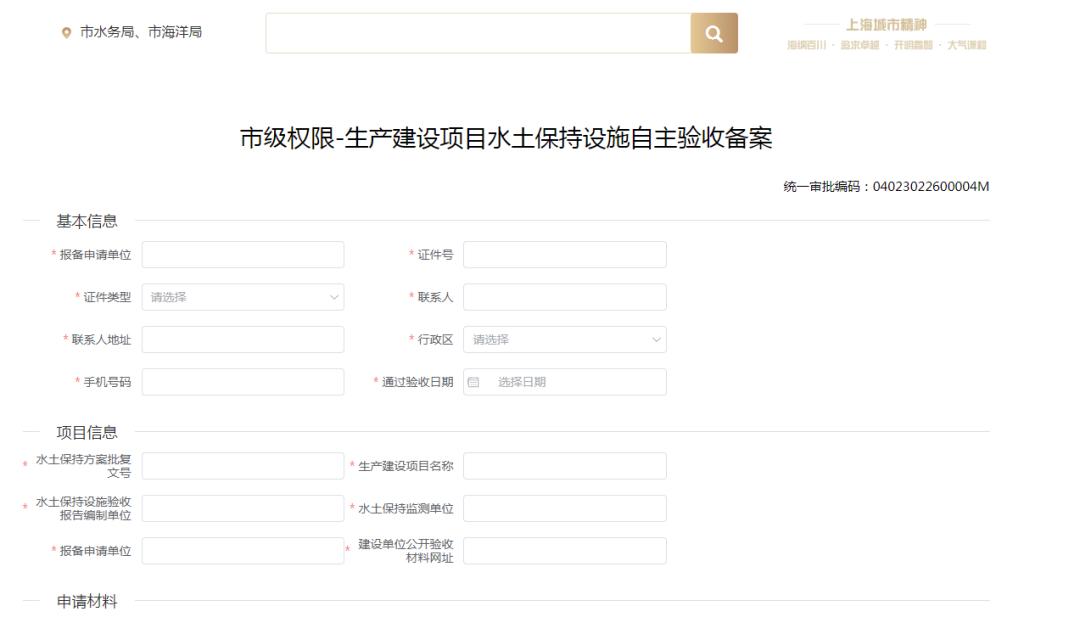Click the 联系人地址 label
This screenshot has height=634, width=1080.
pos(101,340)
